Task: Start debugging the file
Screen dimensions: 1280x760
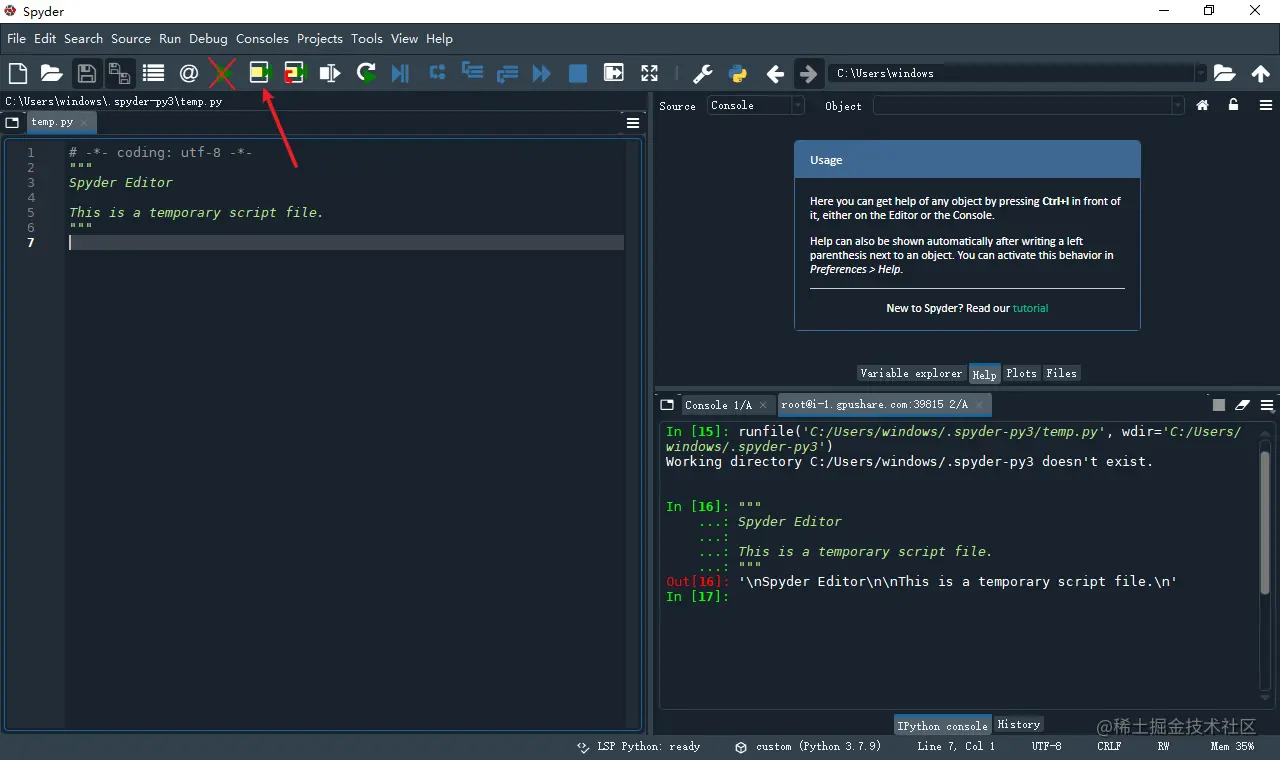Action: pos(400,73)
